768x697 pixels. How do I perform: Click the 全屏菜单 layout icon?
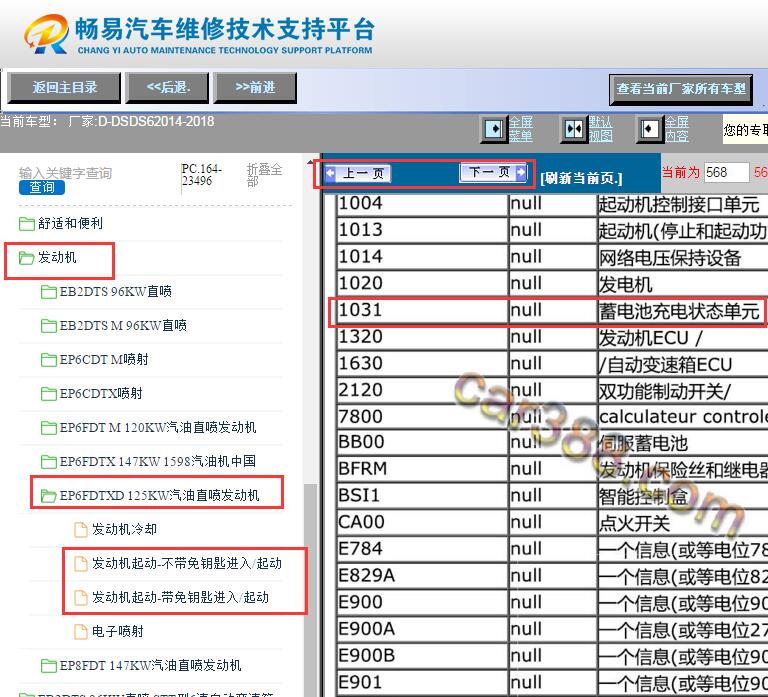[494, 129]
